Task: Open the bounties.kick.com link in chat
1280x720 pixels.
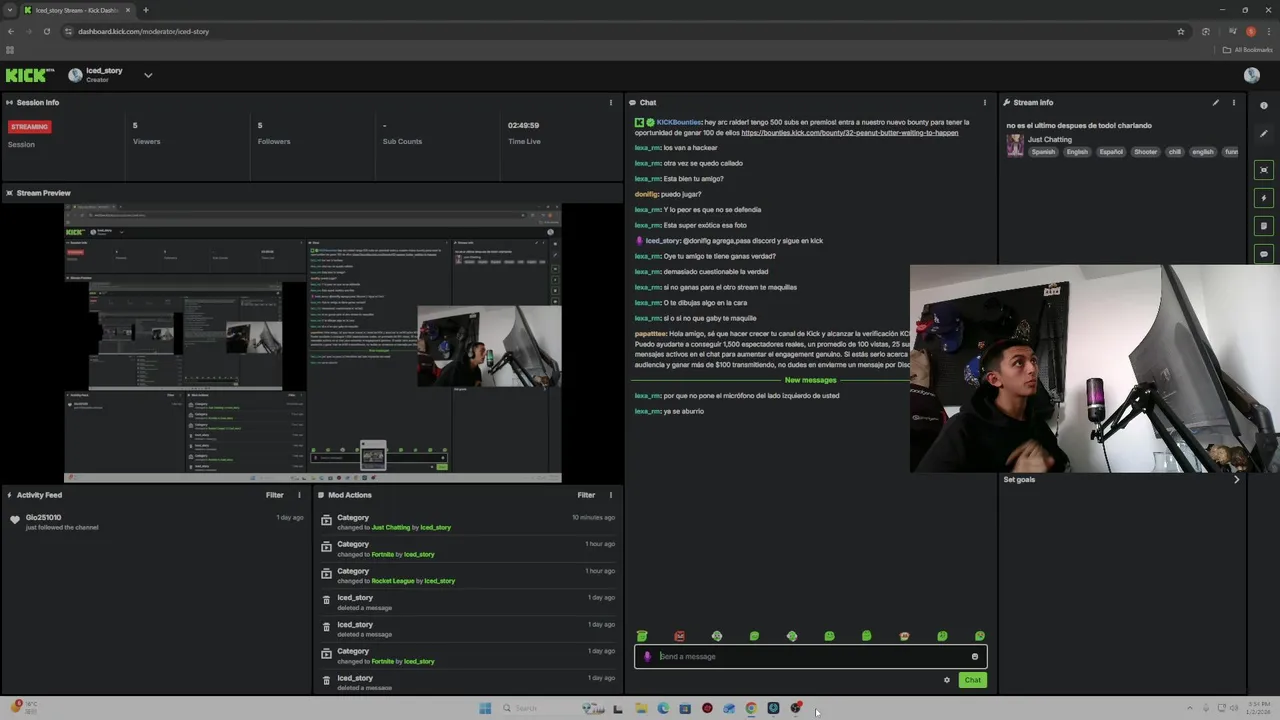Action: tap(850, 133)
